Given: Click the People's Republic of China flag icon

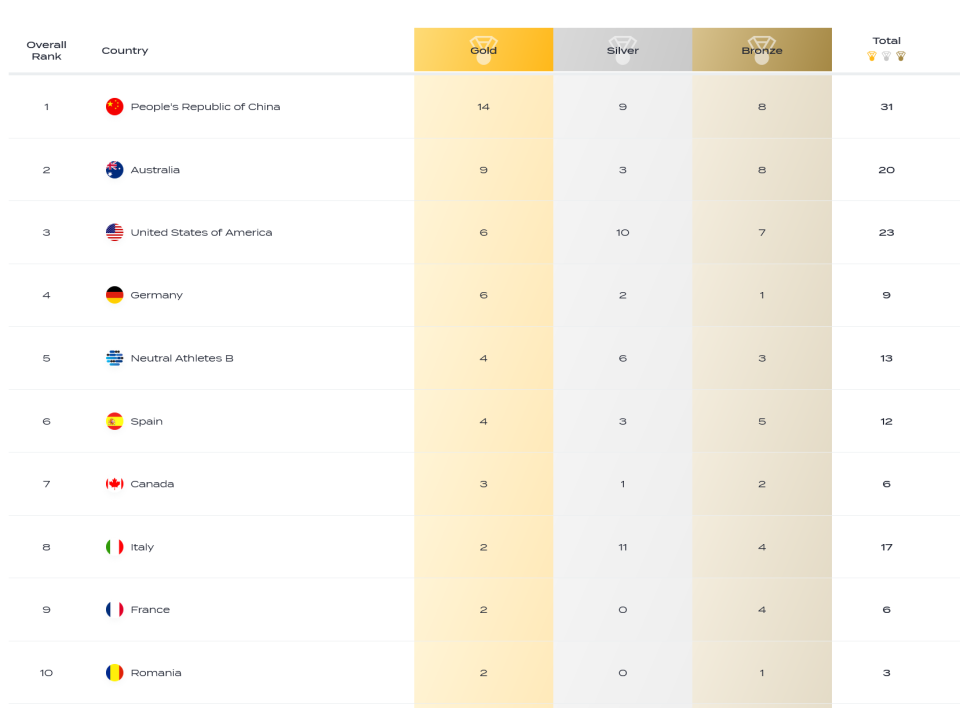Looking at the screenshot, I should pyautogui.click(x=114, y=107).
